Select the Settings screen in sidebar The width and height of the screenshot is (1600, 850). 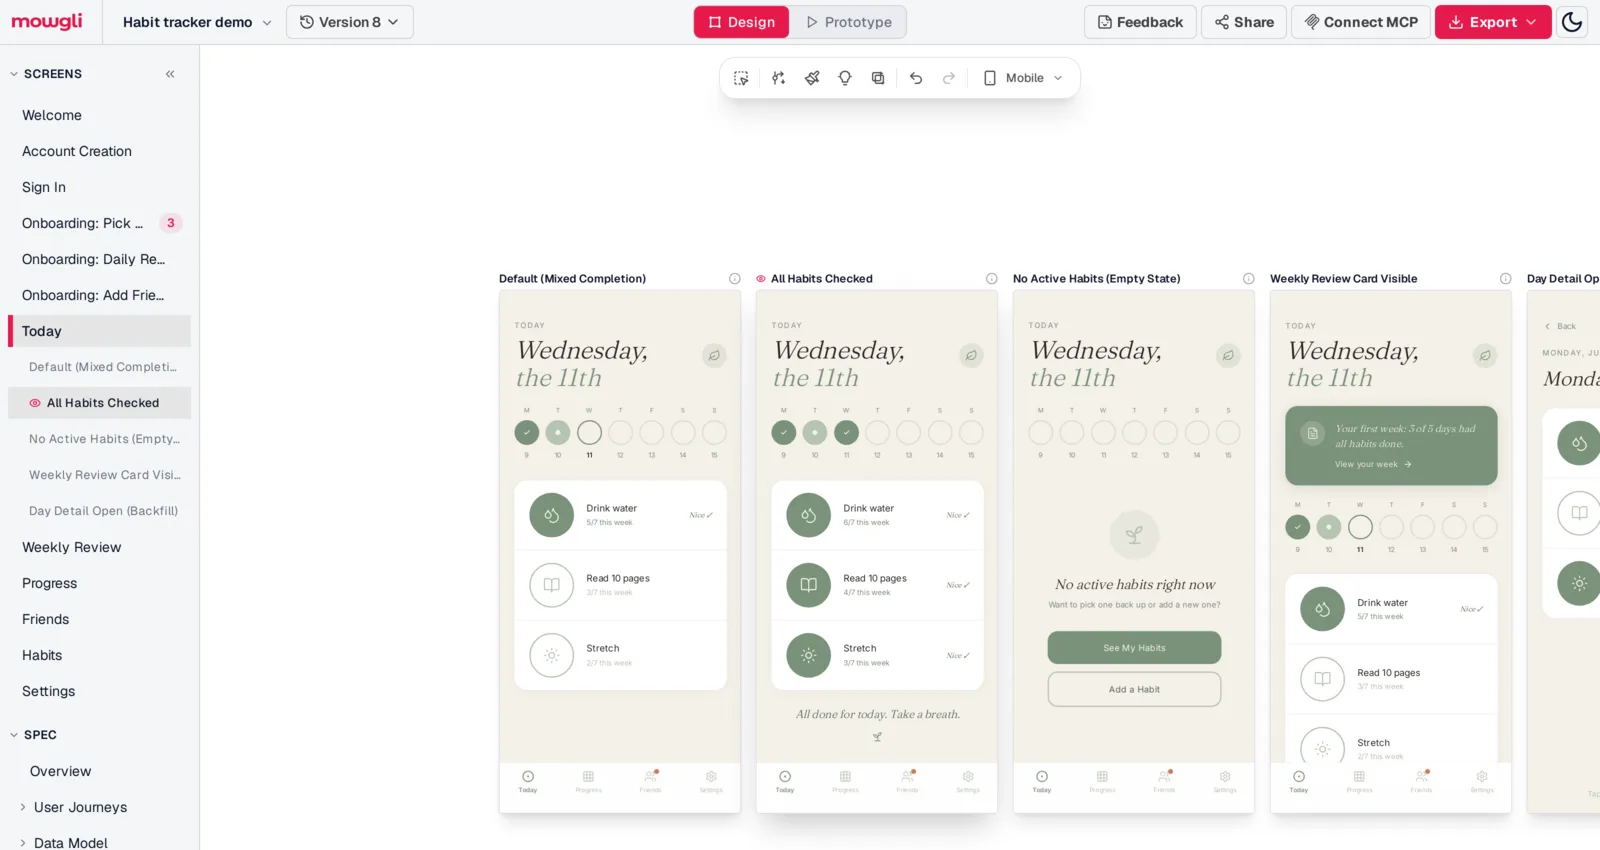99,691
